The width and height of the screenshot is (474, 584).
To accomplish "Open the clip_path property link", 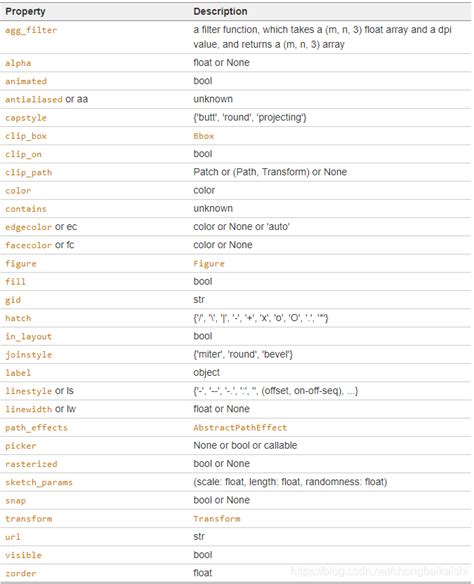I will pyautogui.click(x=28, y=172).
